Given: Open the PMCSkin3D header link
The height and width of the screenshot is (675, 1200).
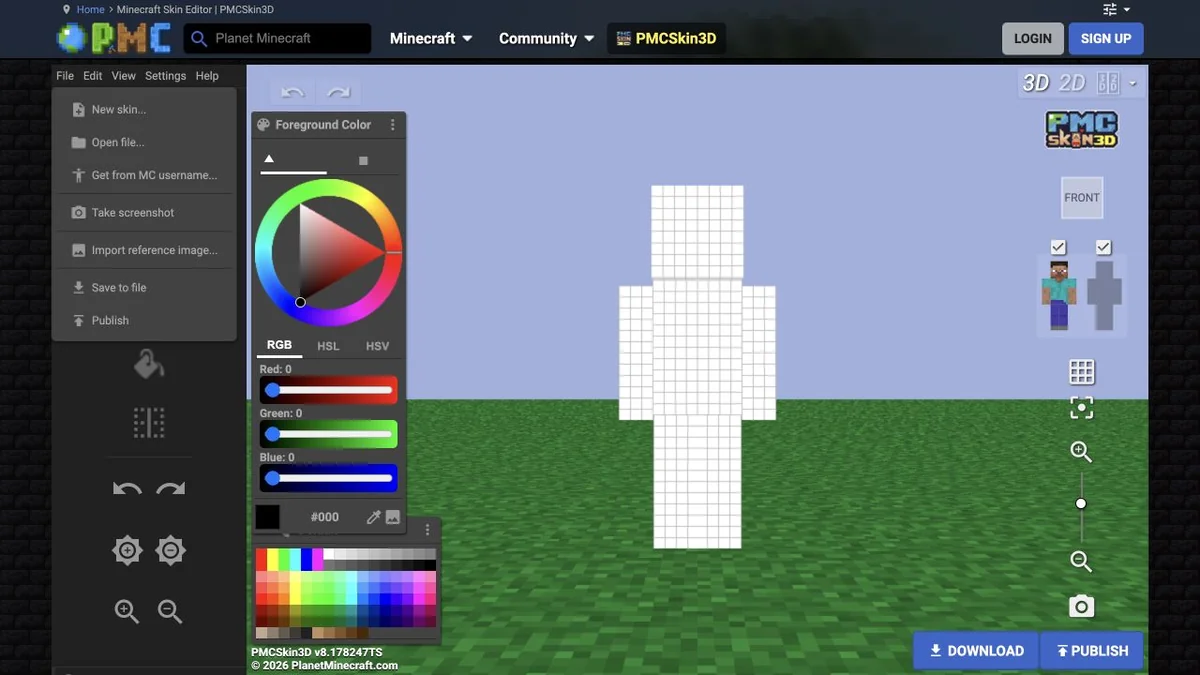Looking at the screenshot, I should pyautogui.click(x=666, y=39).
